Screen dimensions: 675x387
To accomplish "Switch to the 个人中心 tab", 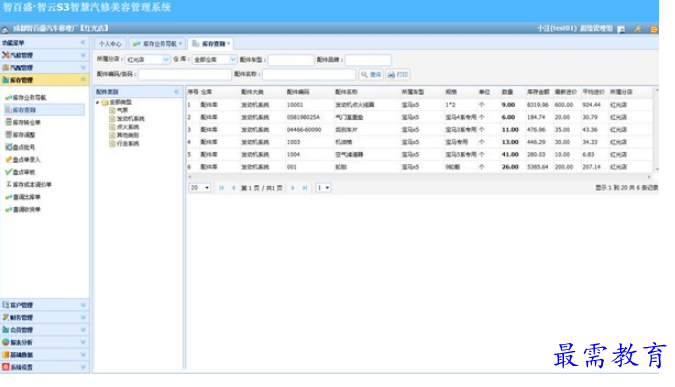I will coord(110,44).
